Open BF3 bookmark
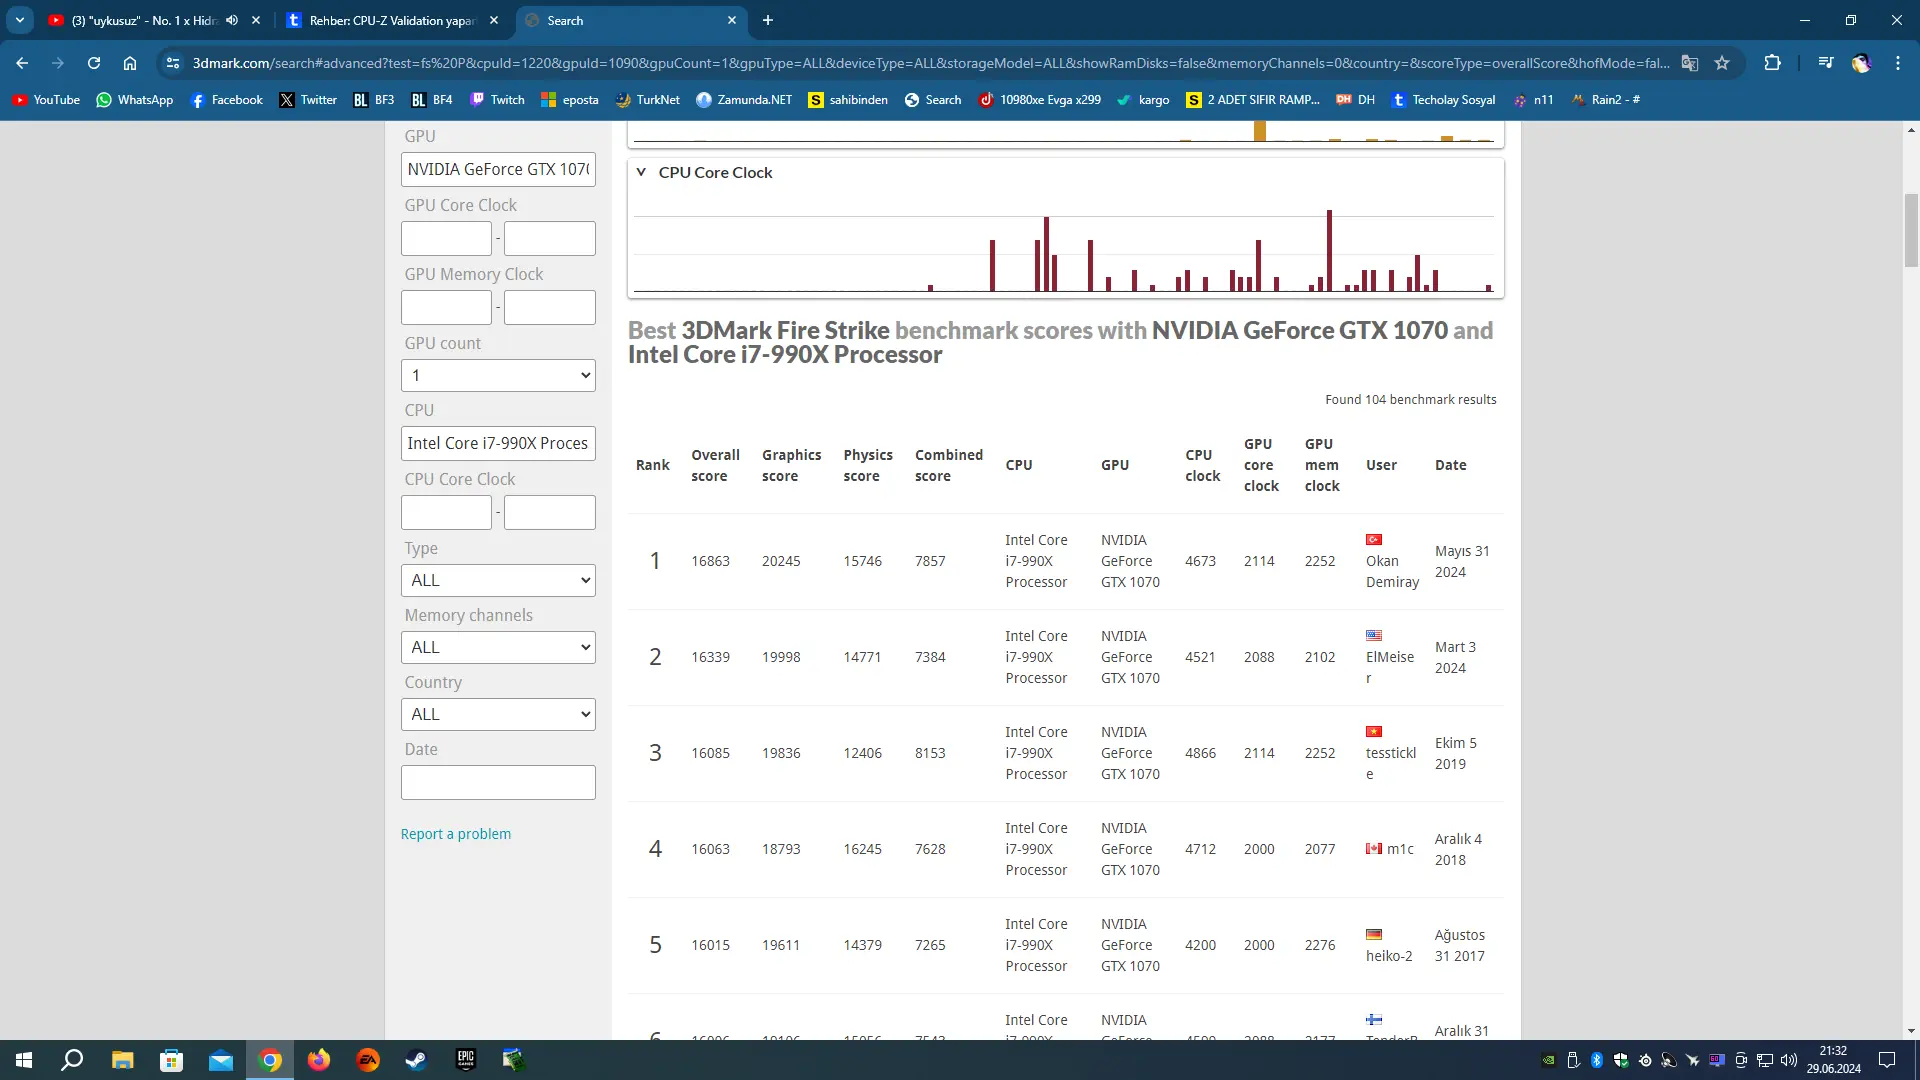This screenshot has width=1920, height=1080. [374, 100]
